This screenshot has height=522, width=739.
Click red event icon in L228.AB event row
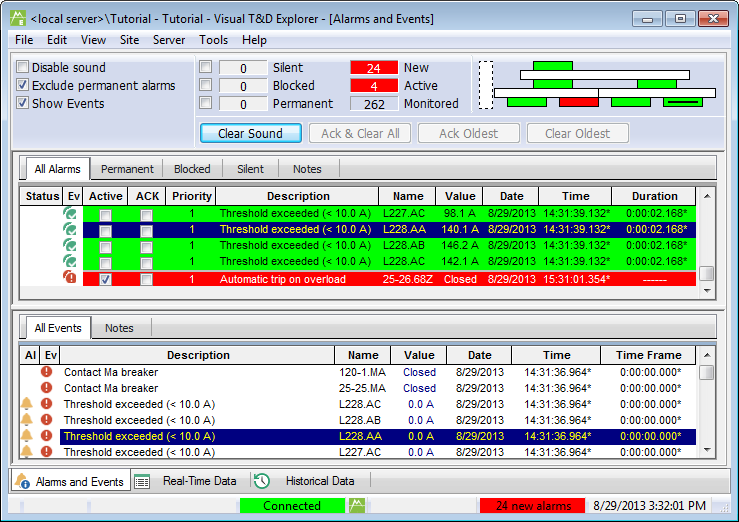tap(46, 420)
